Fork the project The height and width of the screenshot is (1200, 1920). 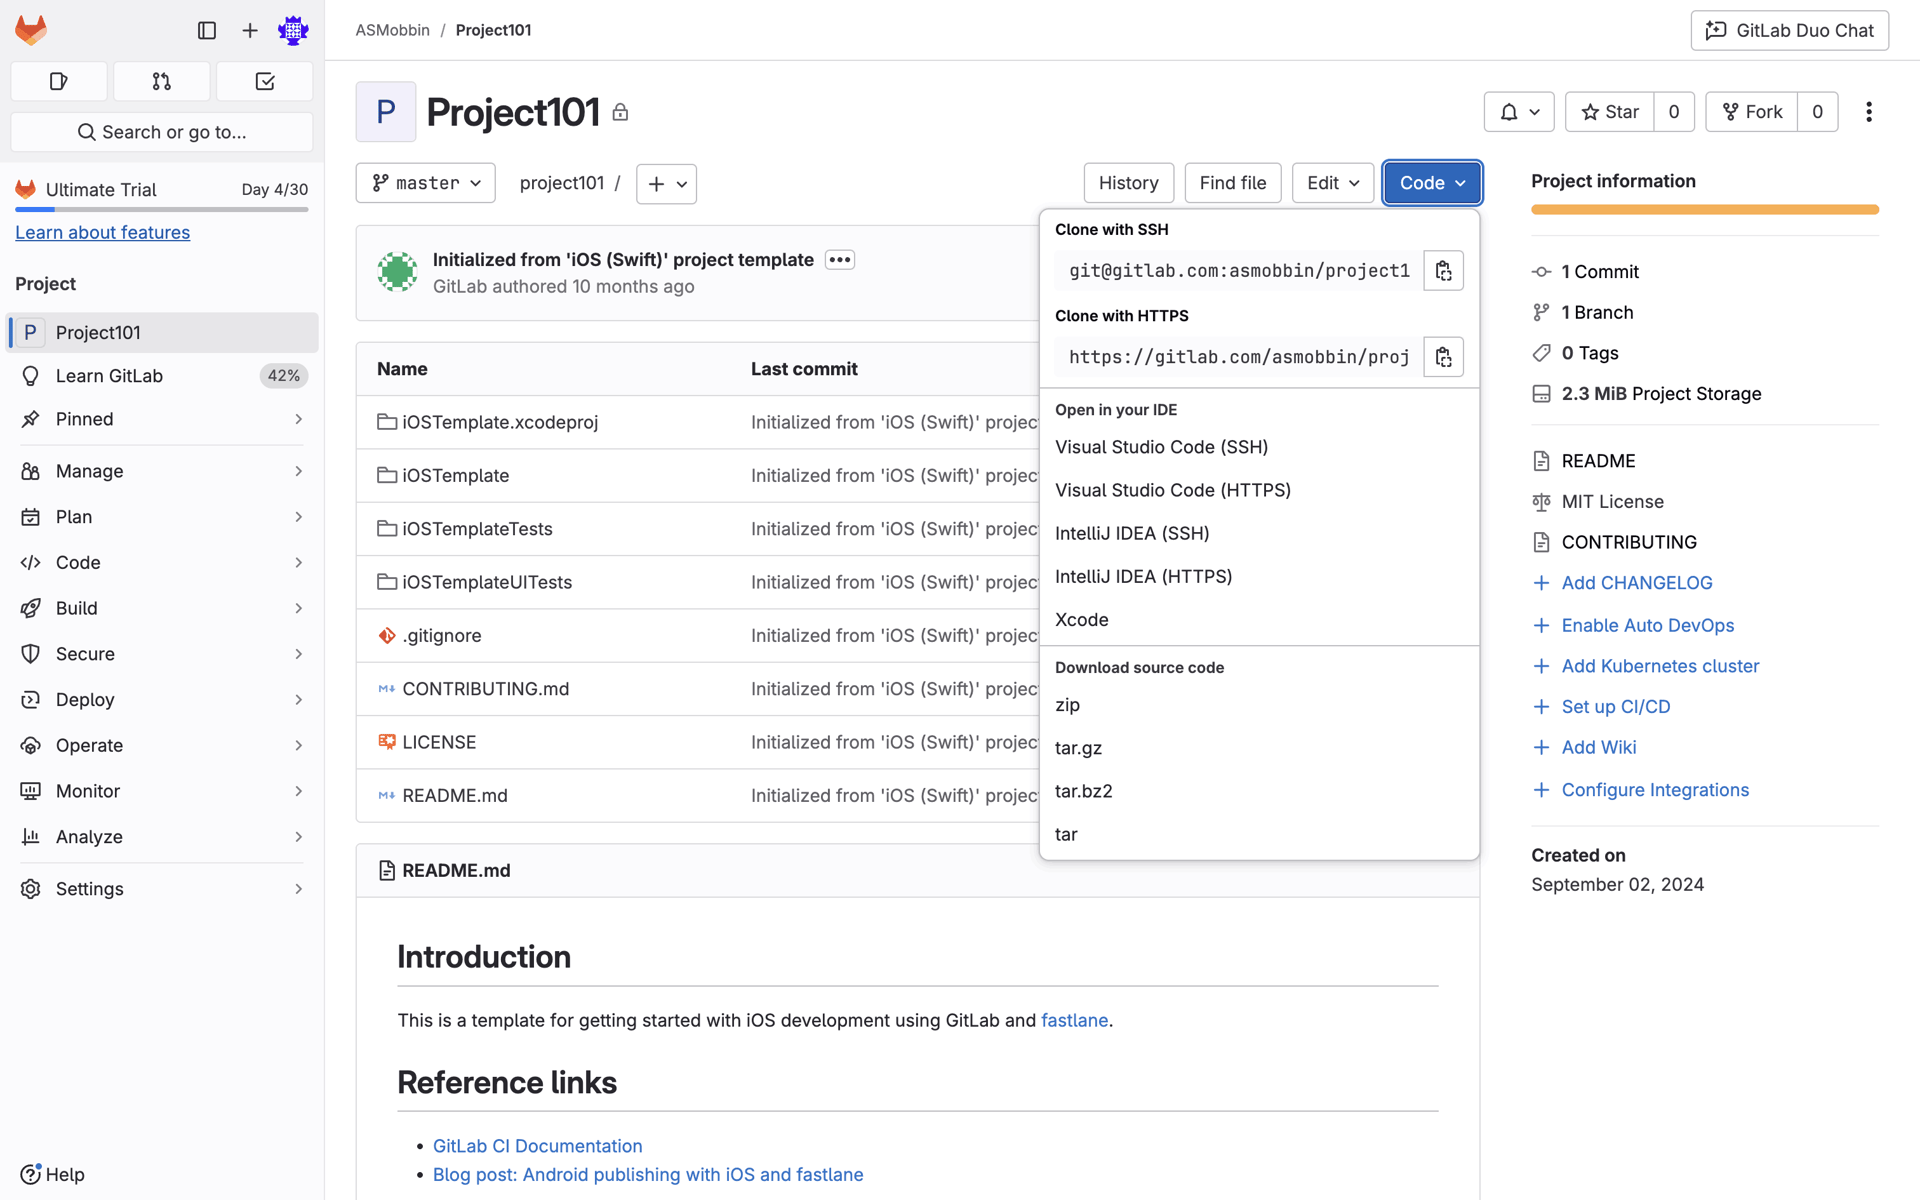(x=1752, y=112)
